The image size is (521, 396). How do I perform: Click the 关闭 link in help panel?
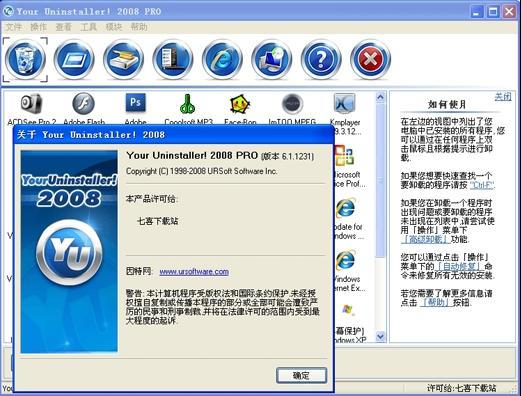point(503,97)
